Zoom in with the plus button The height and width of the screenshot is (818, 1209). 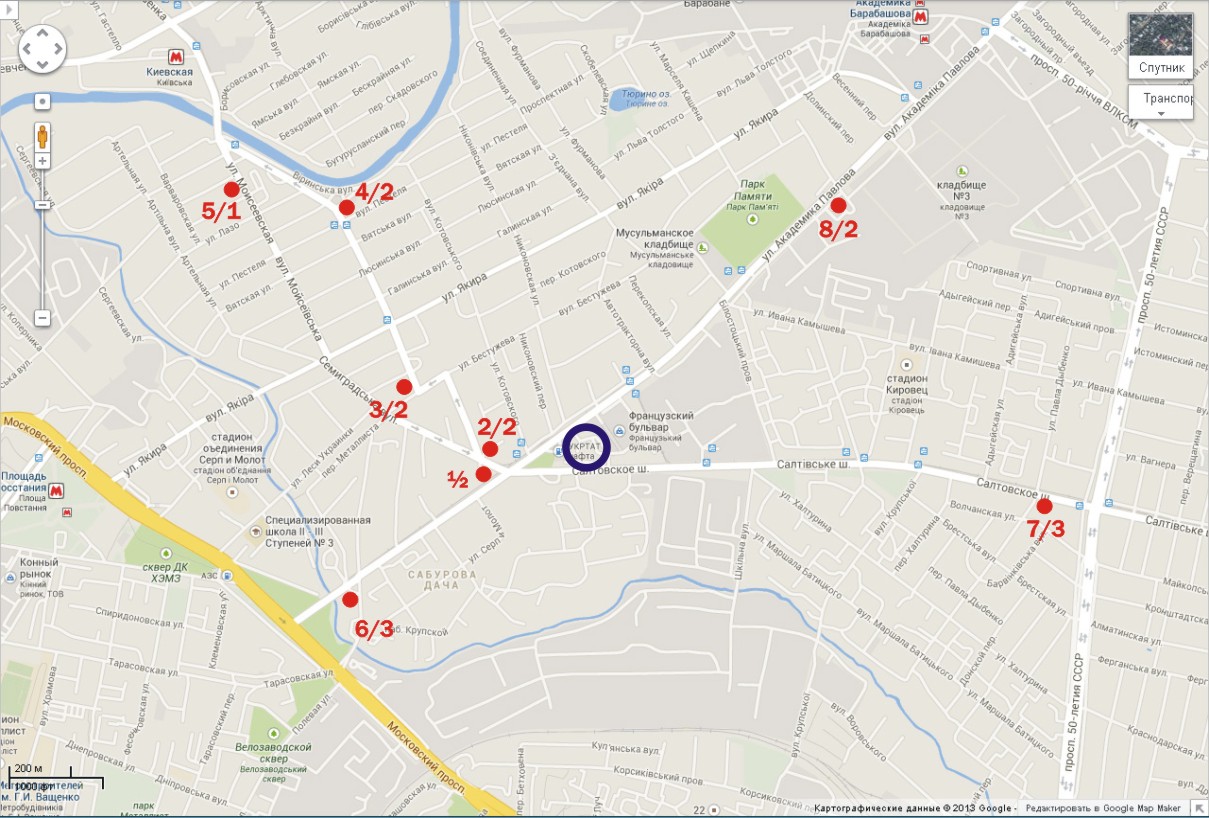pyautogui.click(x=43, y=161)
